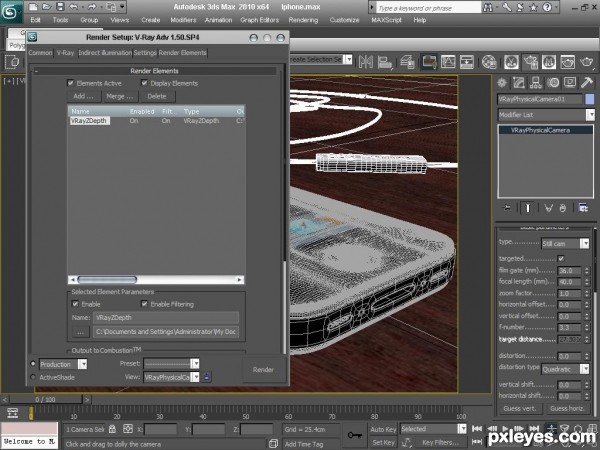Toggle the Display Elements checkbox
The width and height of the screenshot is (600, 450).
point(144,83)
